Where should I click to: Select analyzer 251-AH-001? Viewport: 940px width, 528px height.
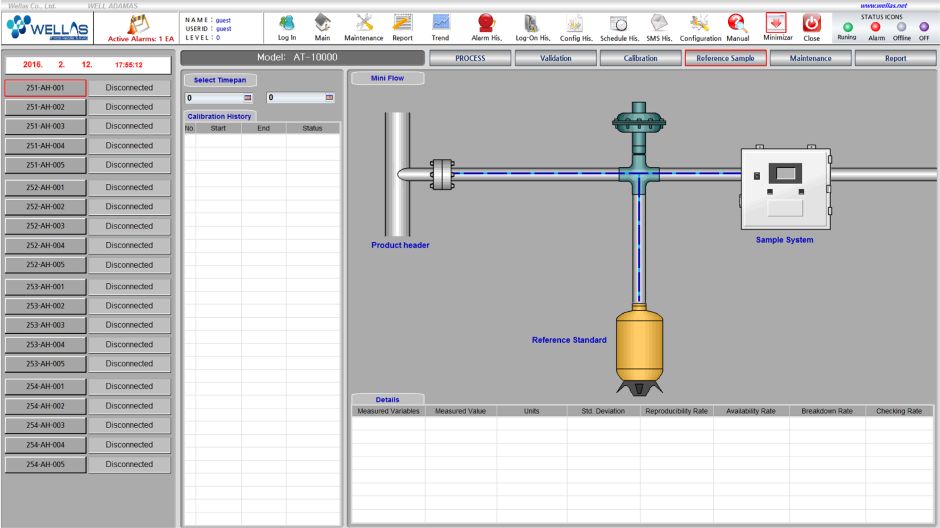45,88
